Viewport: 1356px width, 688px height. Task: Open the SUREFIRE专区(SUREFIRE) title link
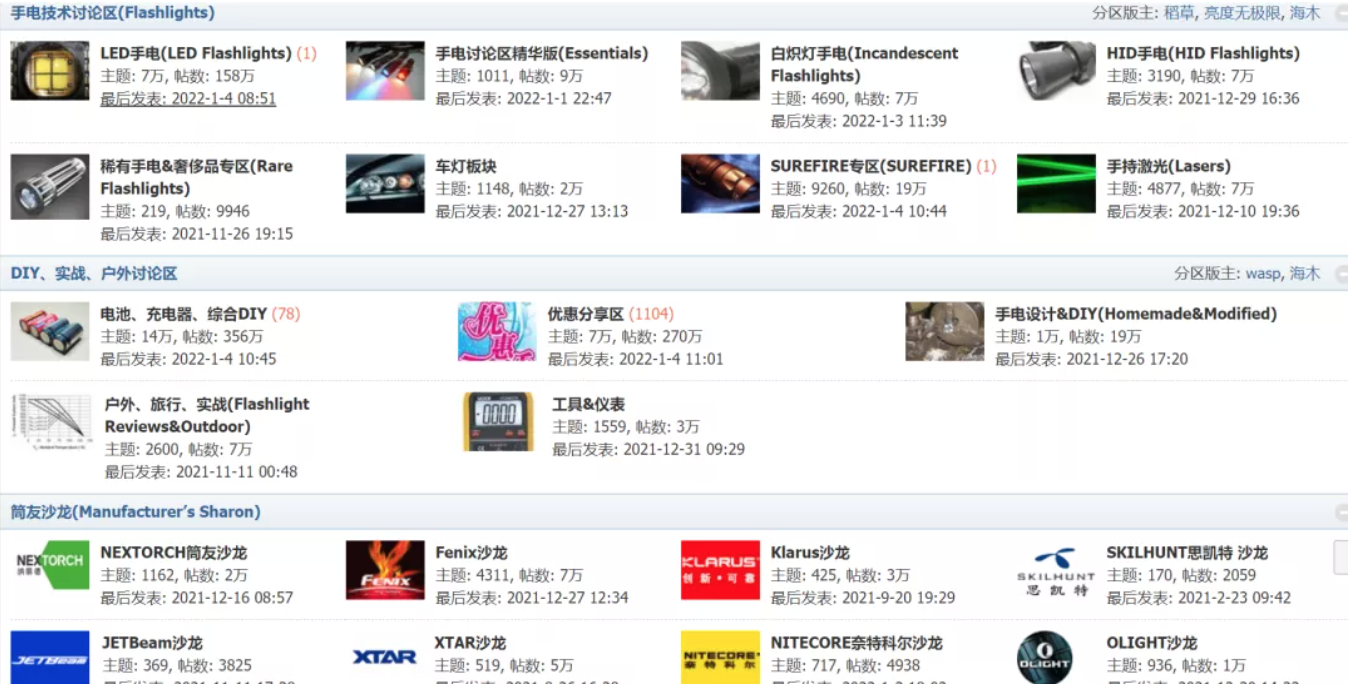pyautogui.click(x=871, y=166)
